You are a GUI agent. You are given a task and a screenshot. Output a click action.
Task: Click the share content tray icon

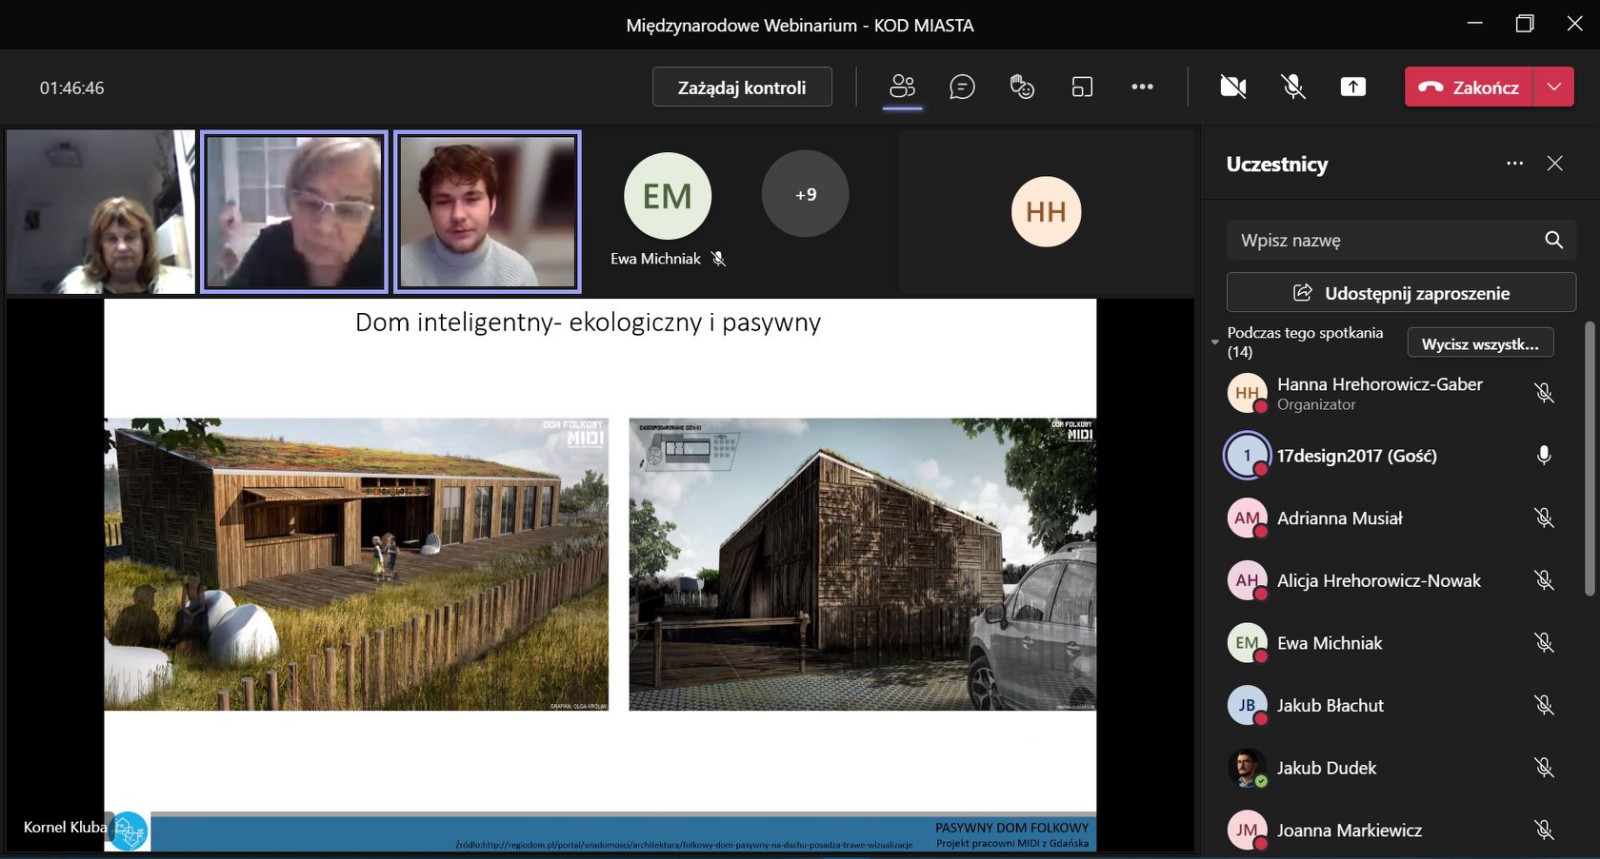point(1353,87)
